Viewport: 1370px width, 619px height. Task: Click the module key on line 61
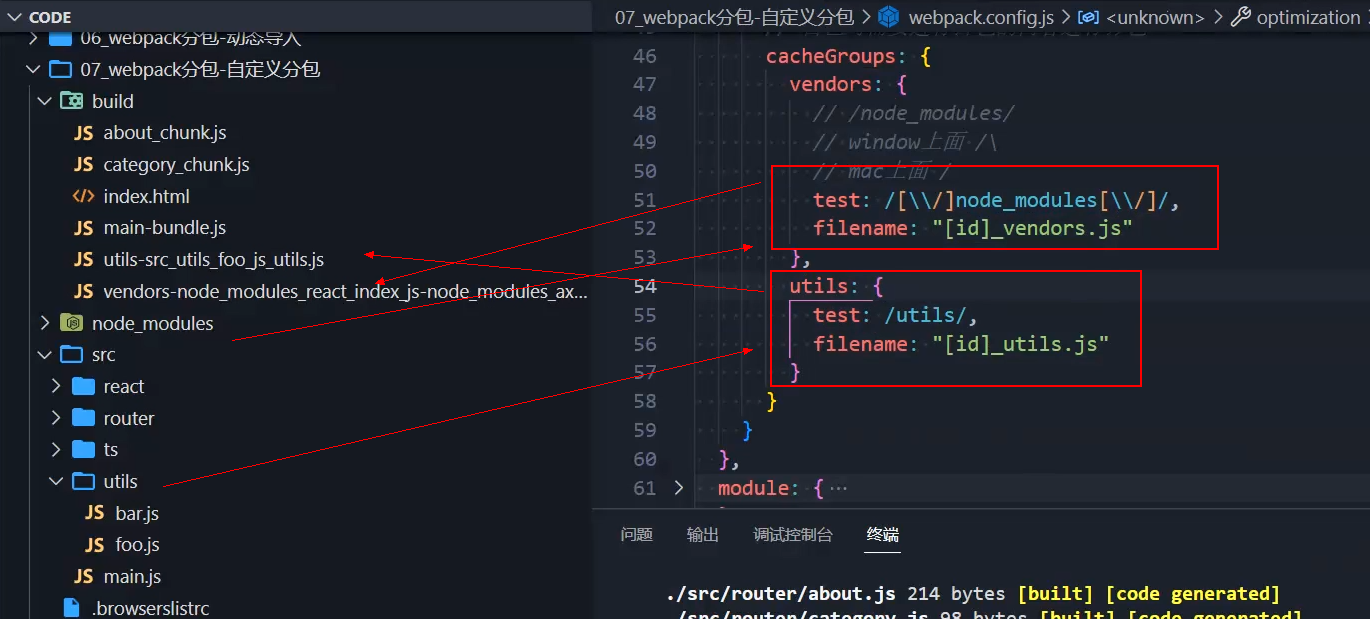(753, 488)
